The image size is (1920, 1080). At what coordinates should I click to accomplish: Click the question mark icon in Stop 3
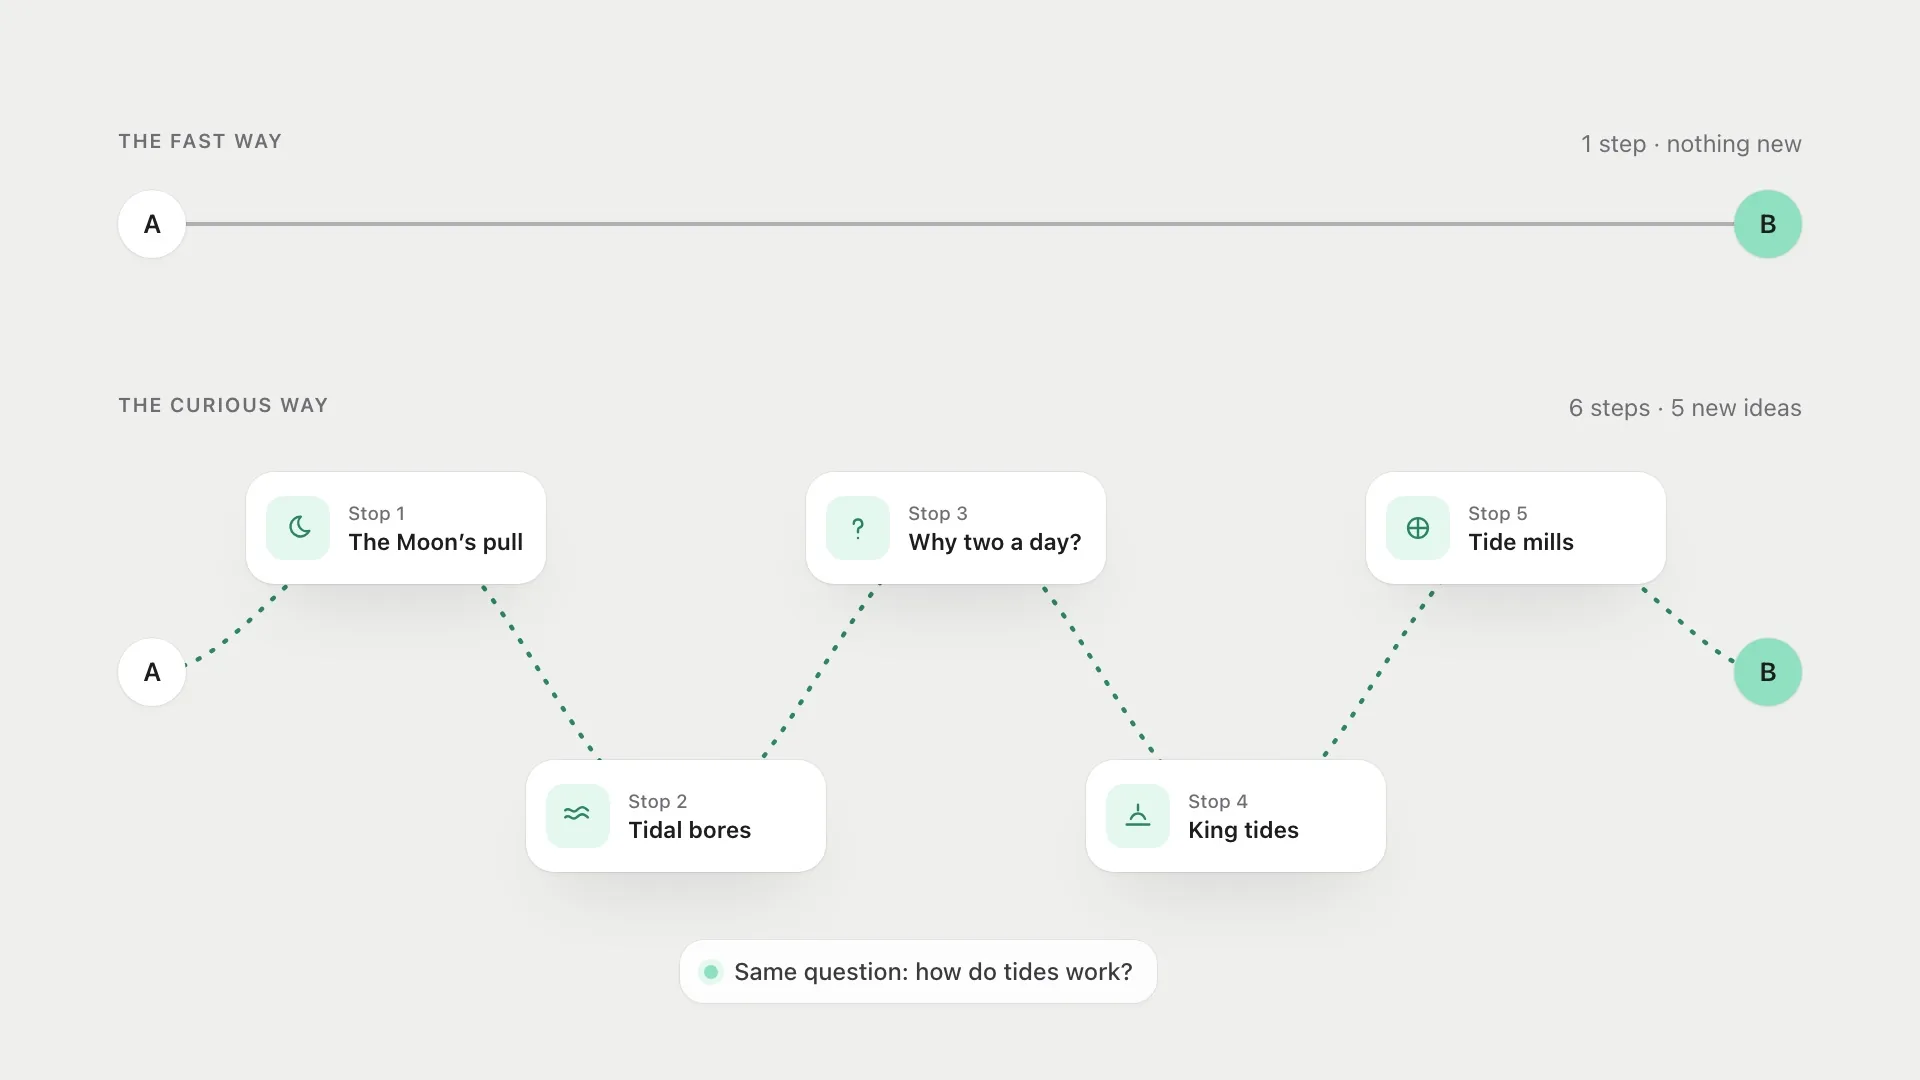point(858,528)
